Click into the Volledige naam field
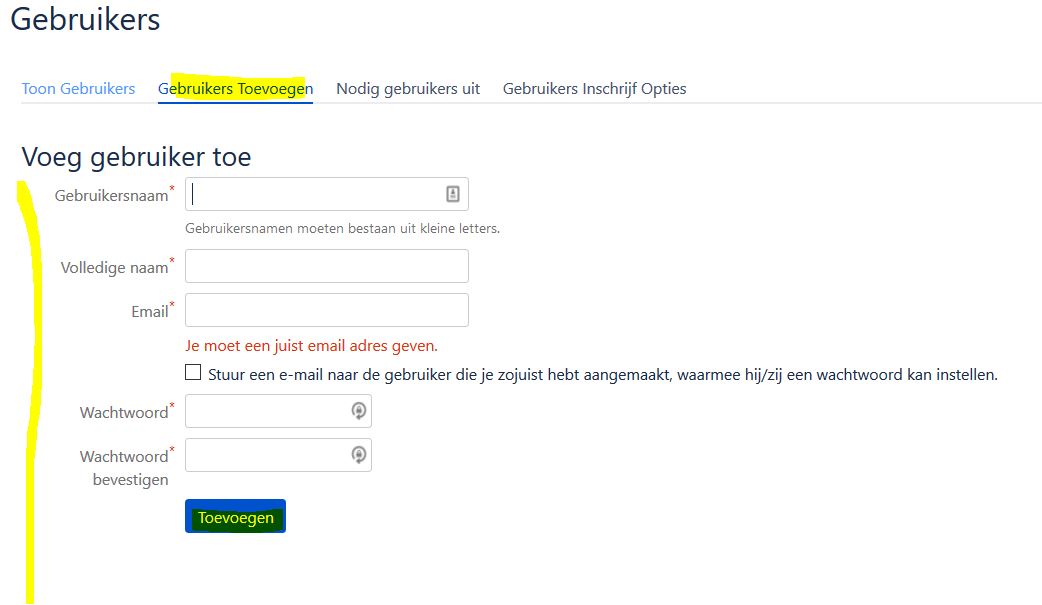Viewport: 1042px width, 605px height. [326, 266]
